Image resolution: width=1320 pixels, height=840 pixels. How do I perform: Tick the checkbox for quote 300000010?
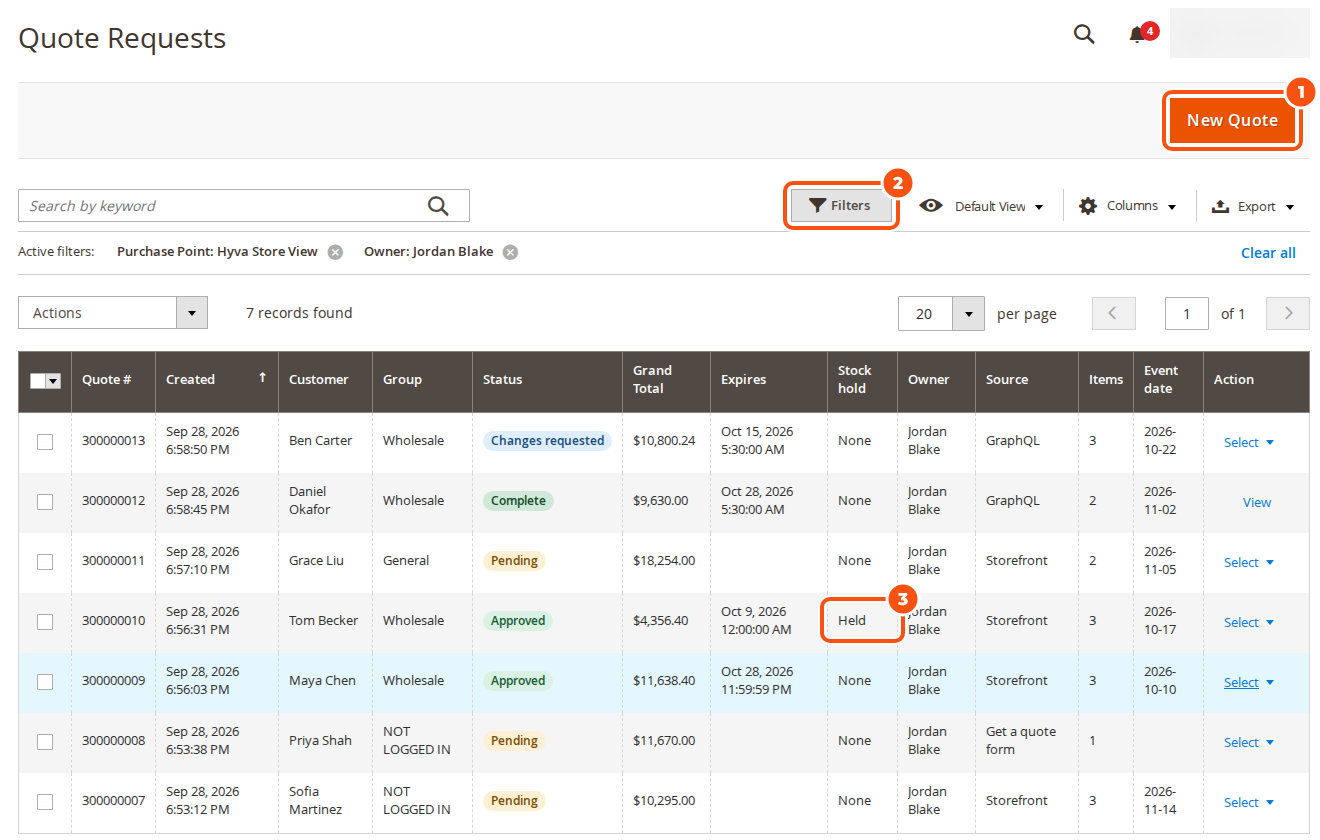pyautogui.click(x=45, y=622)
